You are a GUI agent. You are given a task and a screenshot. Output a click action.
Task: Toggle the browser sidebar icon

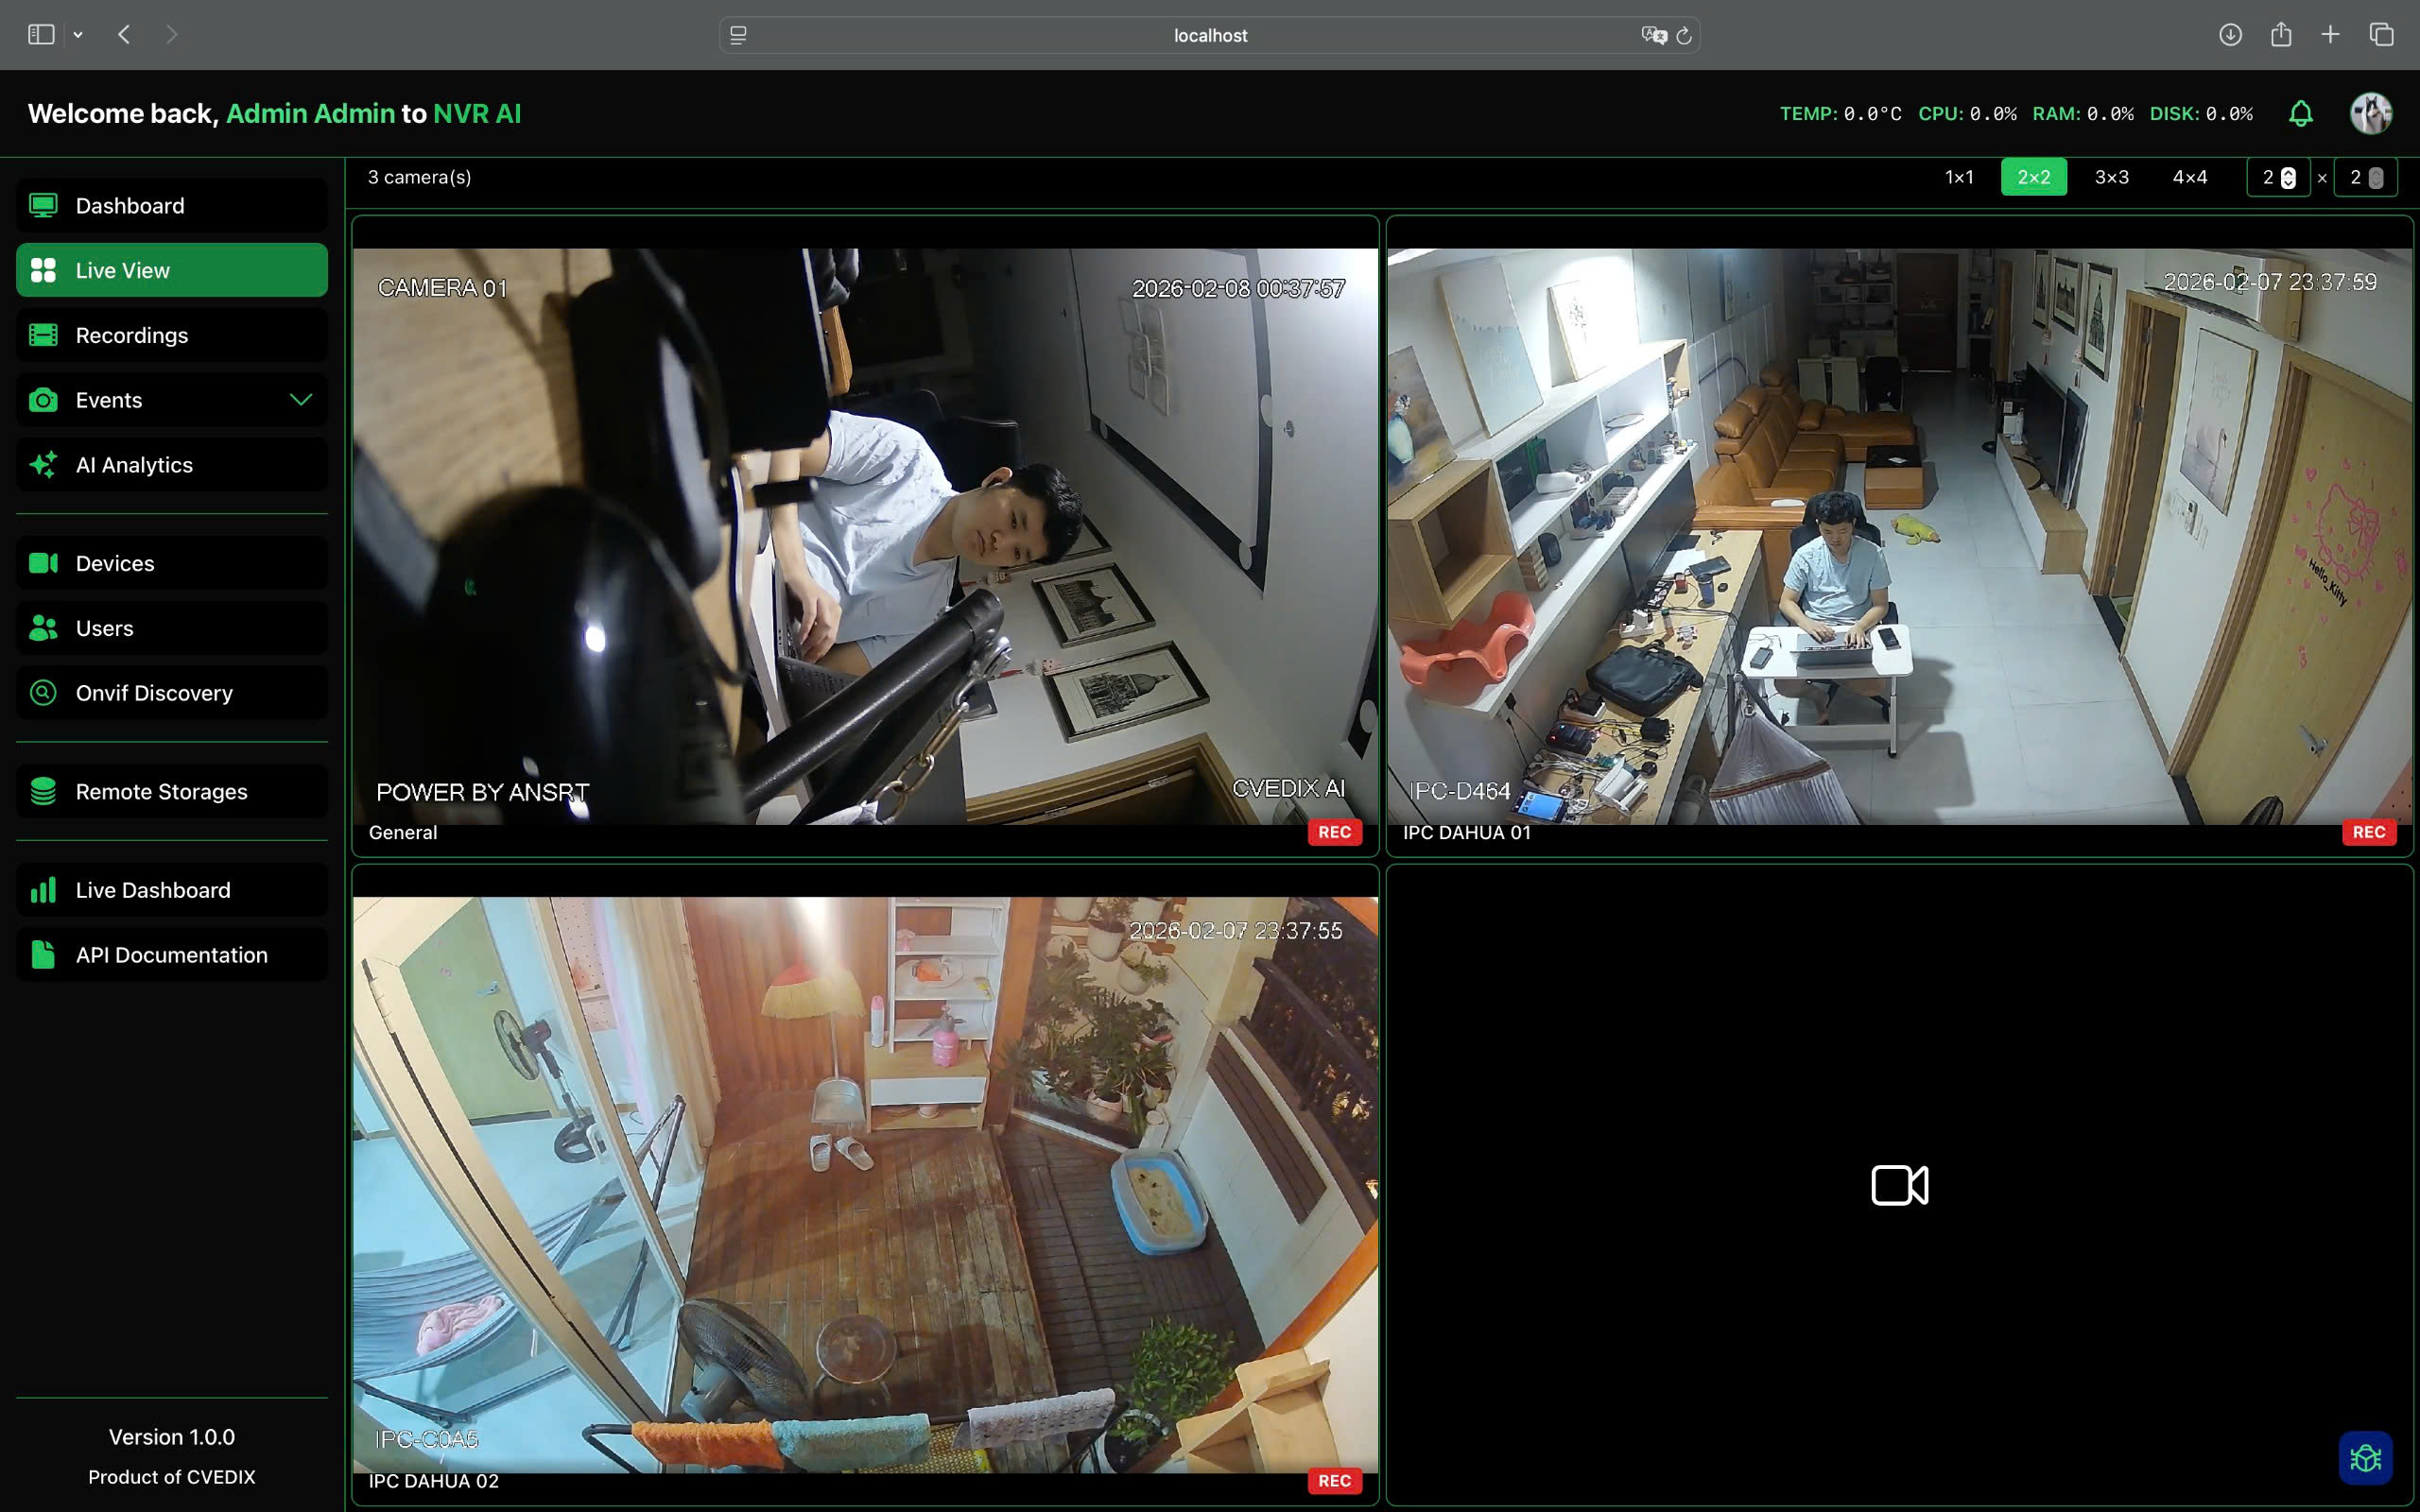point(41,35)
